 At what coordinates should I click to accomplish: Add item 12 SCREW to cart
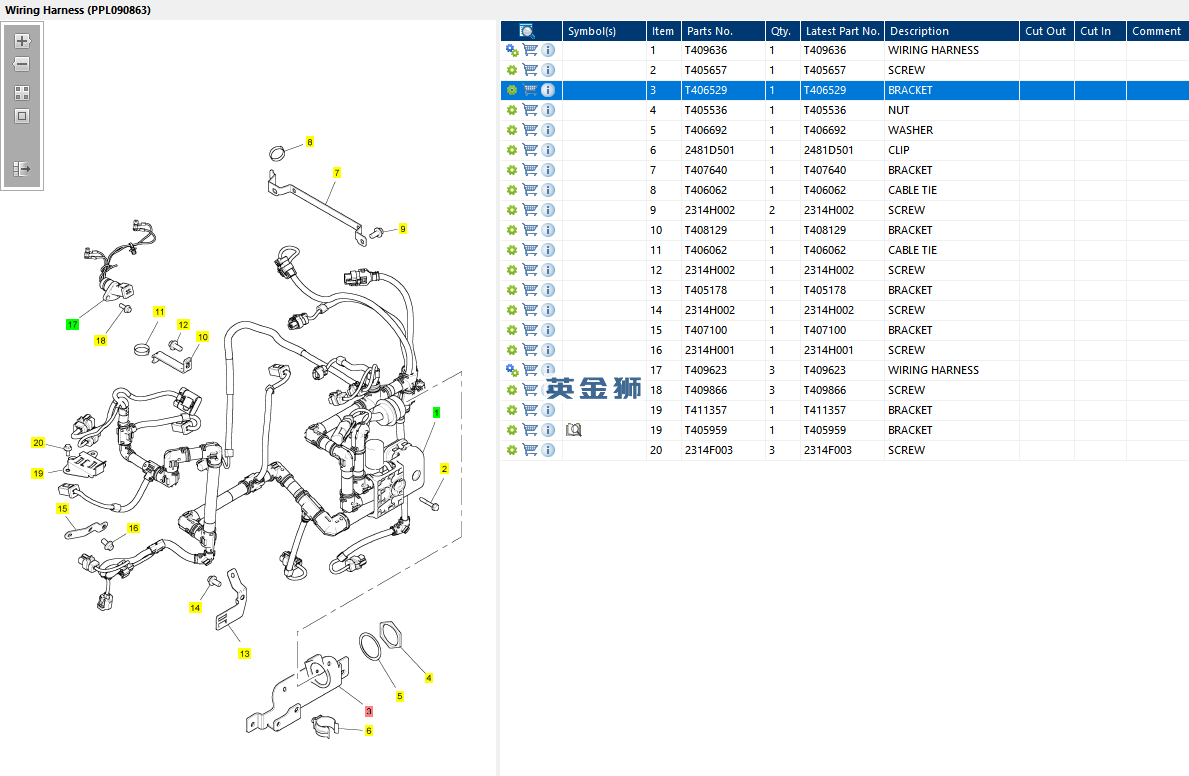(x=530, y=270)
